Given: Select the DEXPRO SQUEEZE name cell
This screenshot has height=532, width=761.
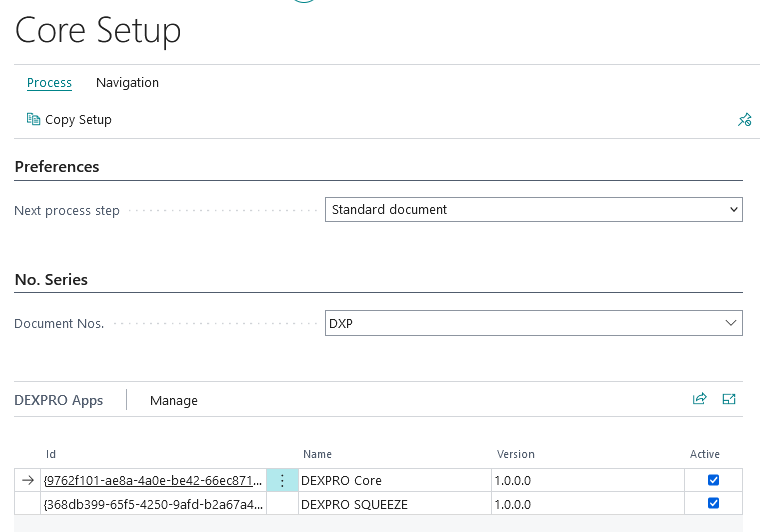Looking at the screenshot, I should pos(395,505).
